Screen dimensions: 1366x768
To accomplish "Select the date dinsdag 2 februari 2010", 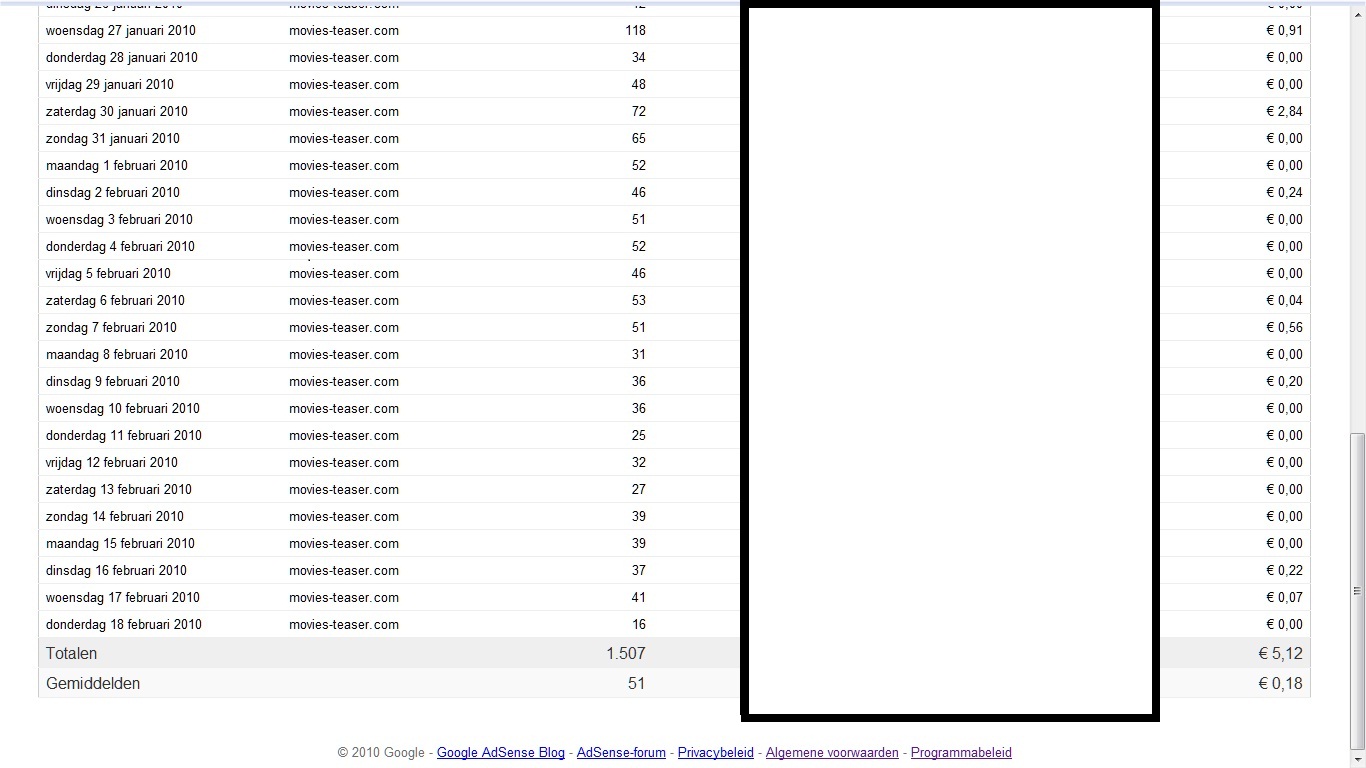I will click(x=113, y=192).
